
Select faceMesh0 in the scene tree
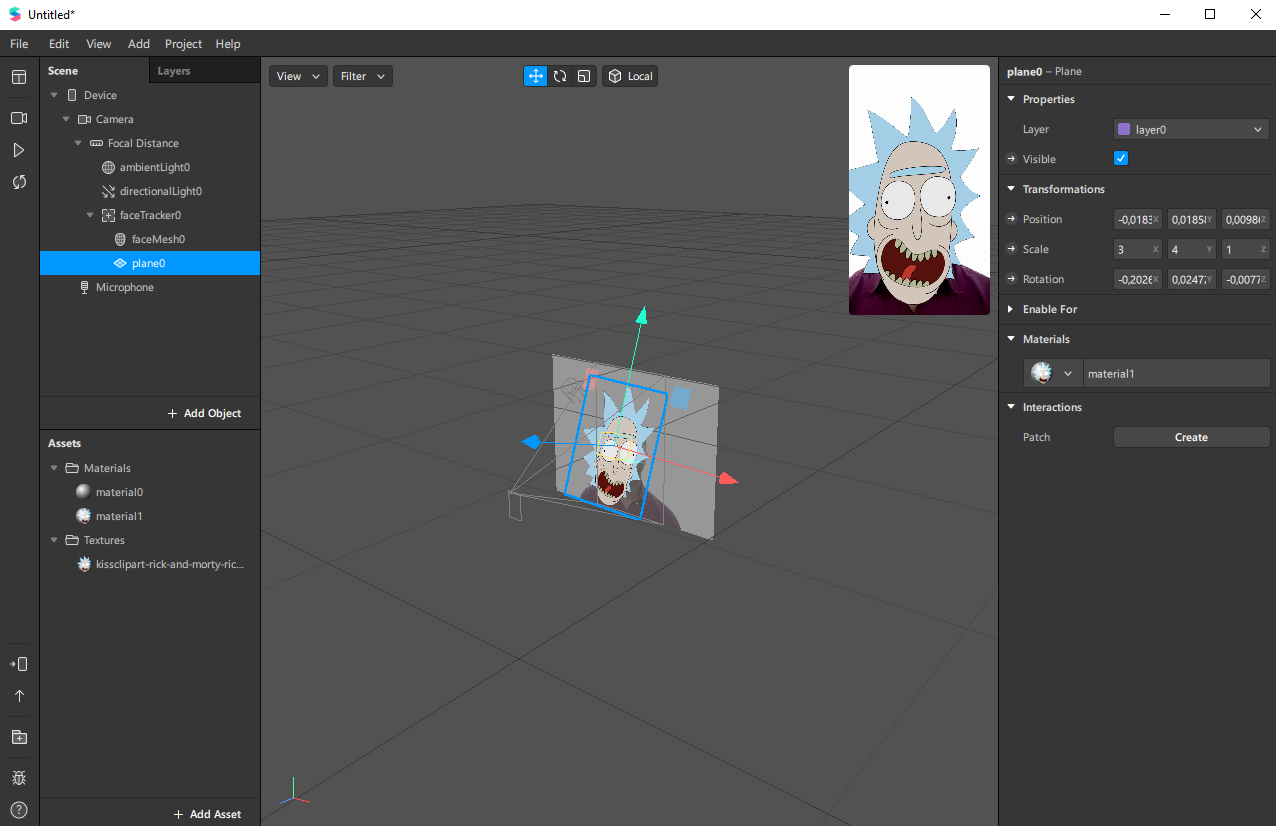pyautogui.click(x=150, y=239)
